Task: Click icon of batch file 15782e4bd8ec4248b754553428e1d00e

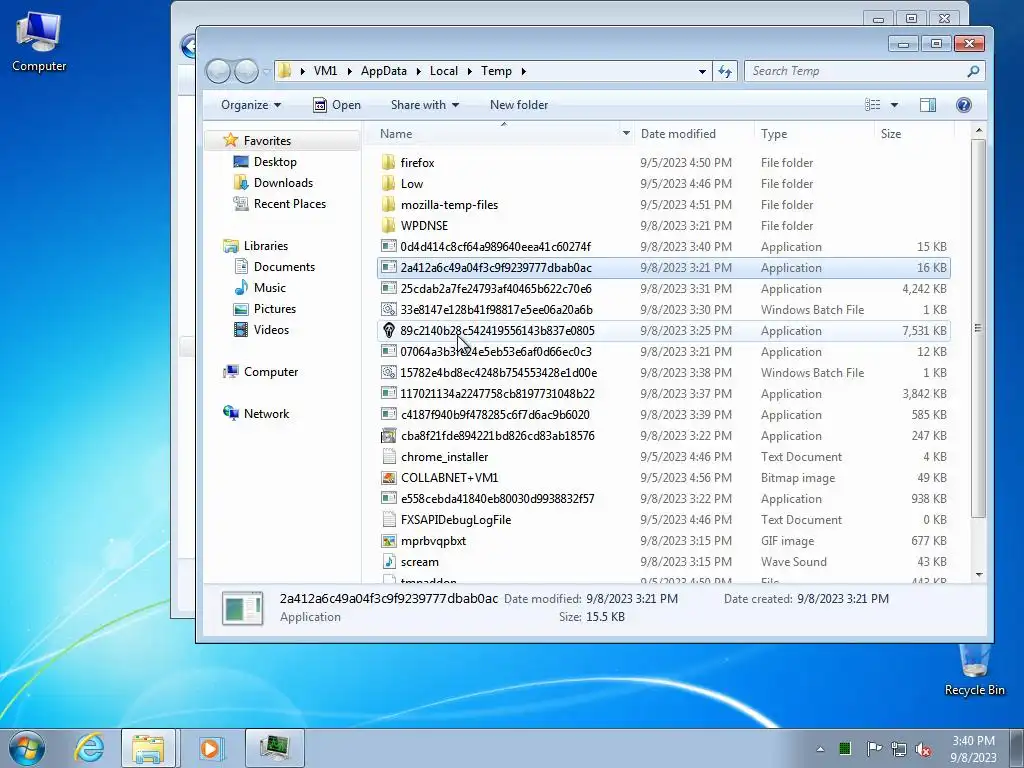Action: pos(389,372)
